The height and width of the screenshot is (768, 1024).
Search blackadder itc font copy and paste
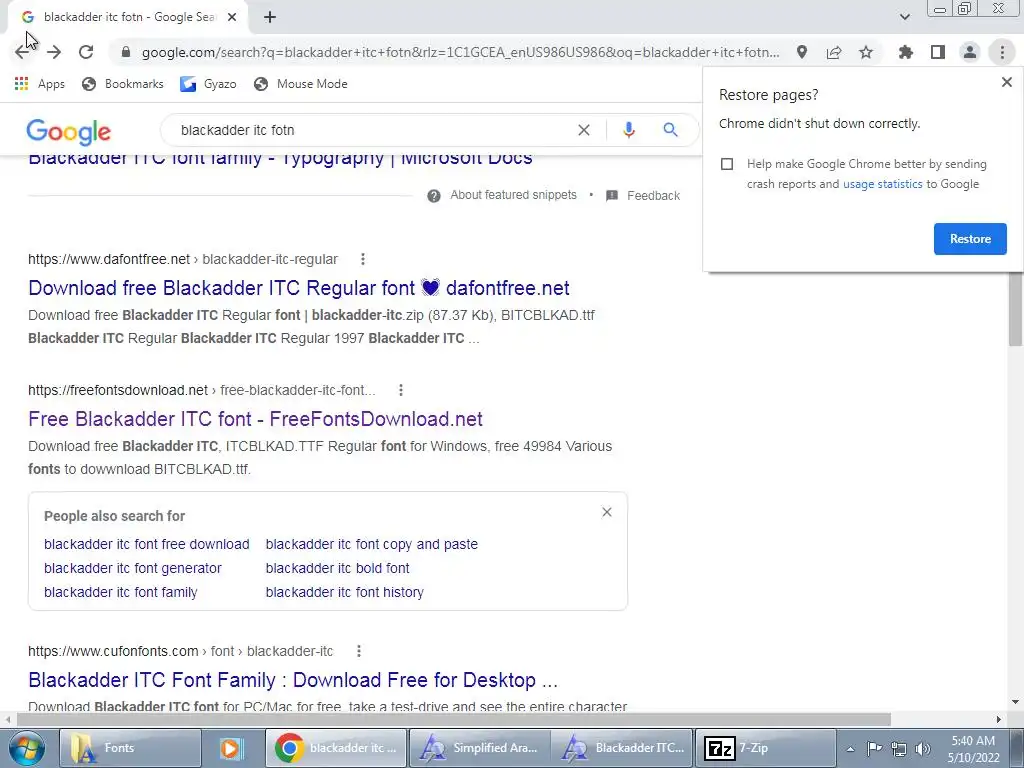coord(372,544)
